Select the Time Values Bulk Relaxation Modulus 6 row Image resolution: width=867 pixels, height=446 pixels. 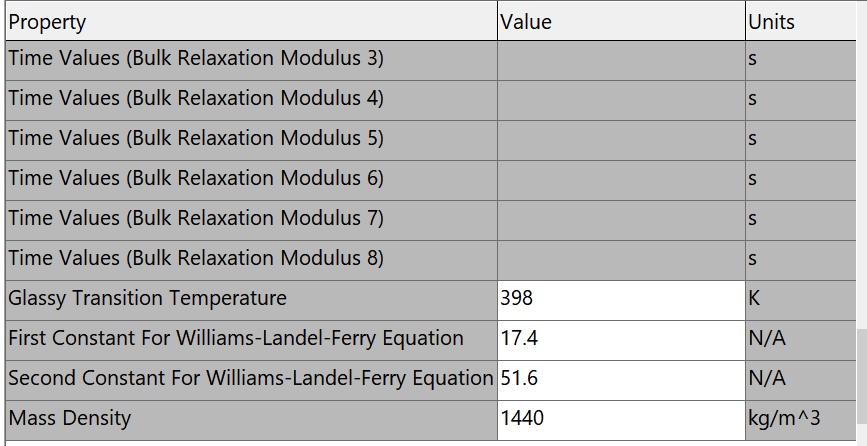[431, 180]
